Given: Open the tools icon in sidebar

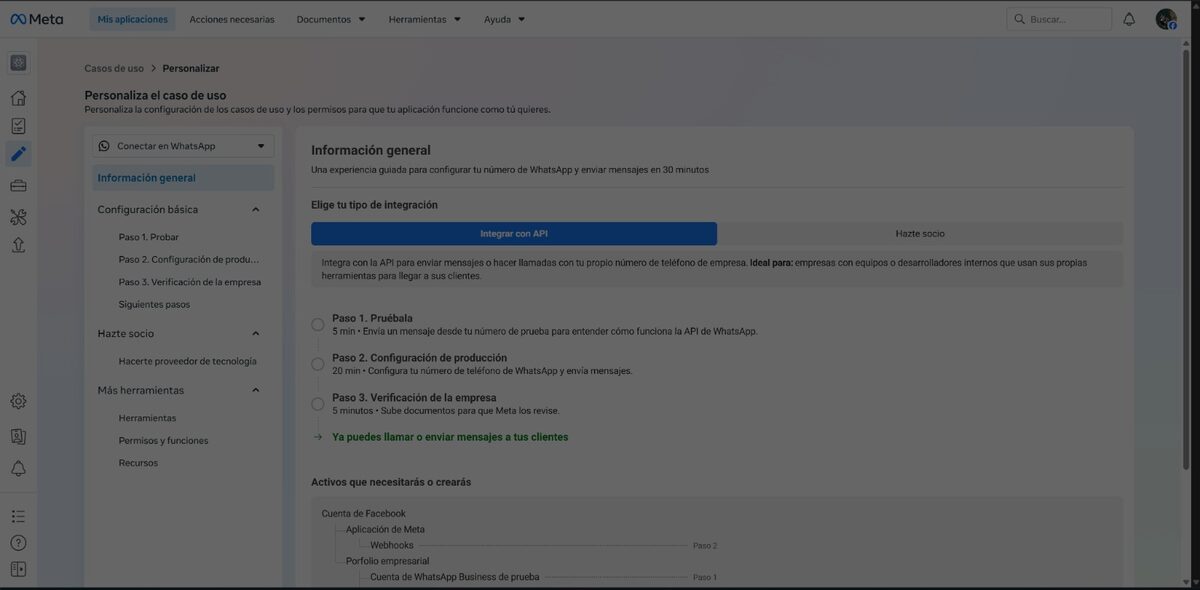Looking at the screenshot, I should [18, 217].
